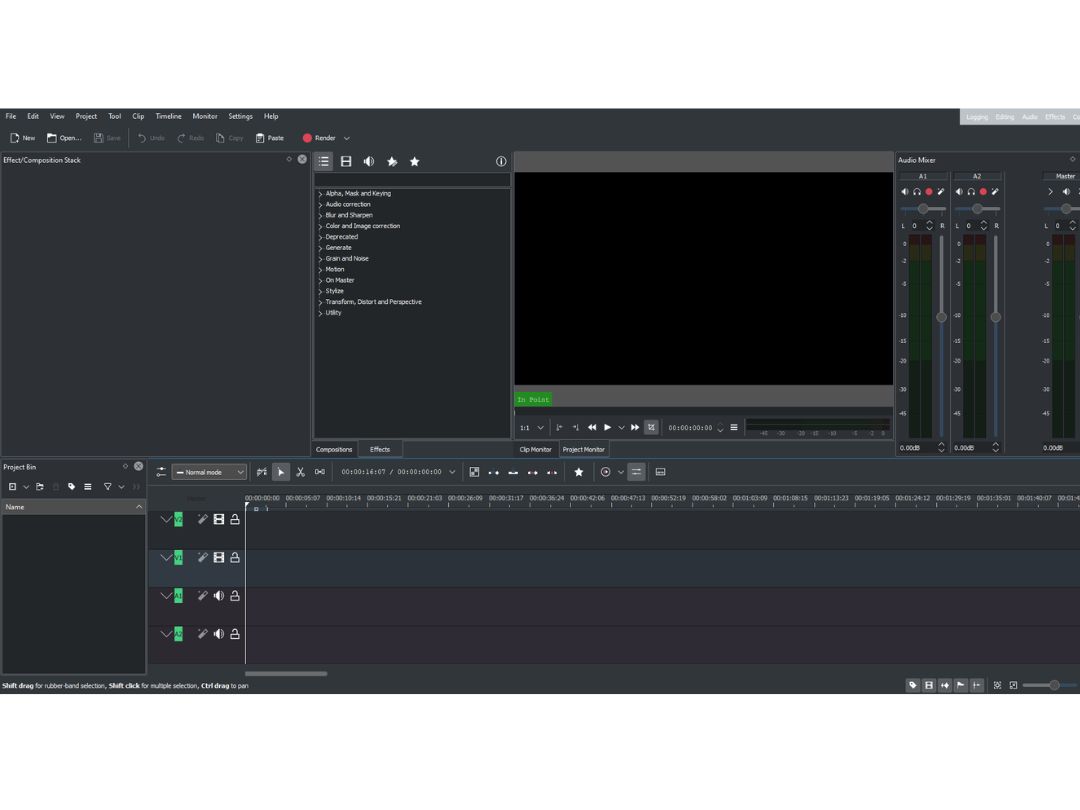This screenshot has width=1080, height=810.
Task: Show the main effects list icon
Action: point(324,161)
